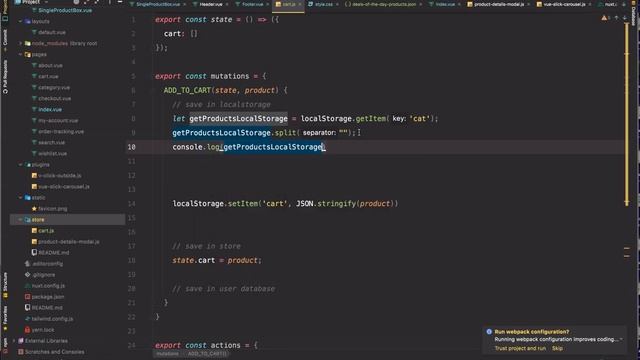Open search.vue in project tree
This screenshot has height=360, width=640.
coord(51,142)
